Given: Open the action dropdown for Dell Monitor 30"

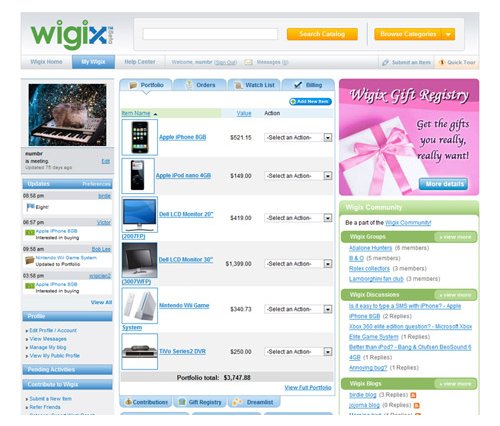Looking at the screenshot, I should coord(298,264).
